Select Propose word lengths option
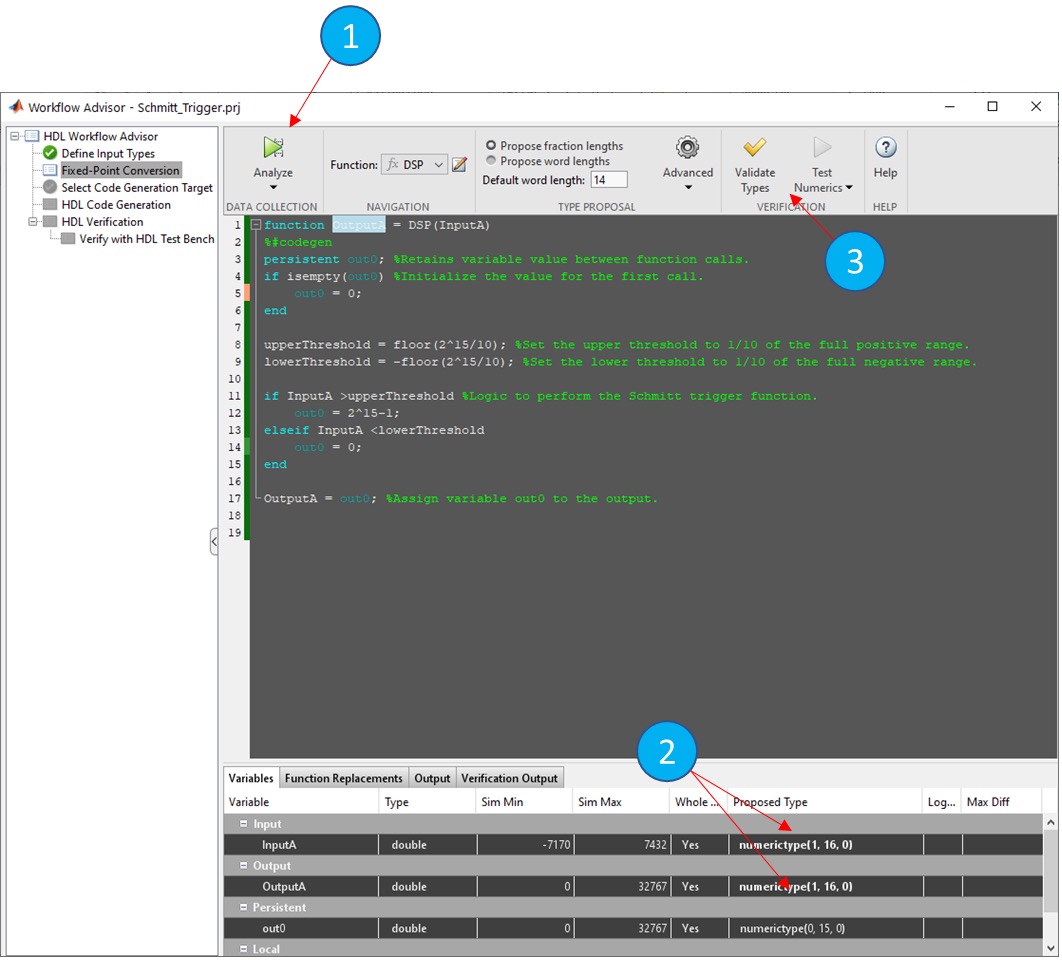1062x960 pixels. (491, 161)
